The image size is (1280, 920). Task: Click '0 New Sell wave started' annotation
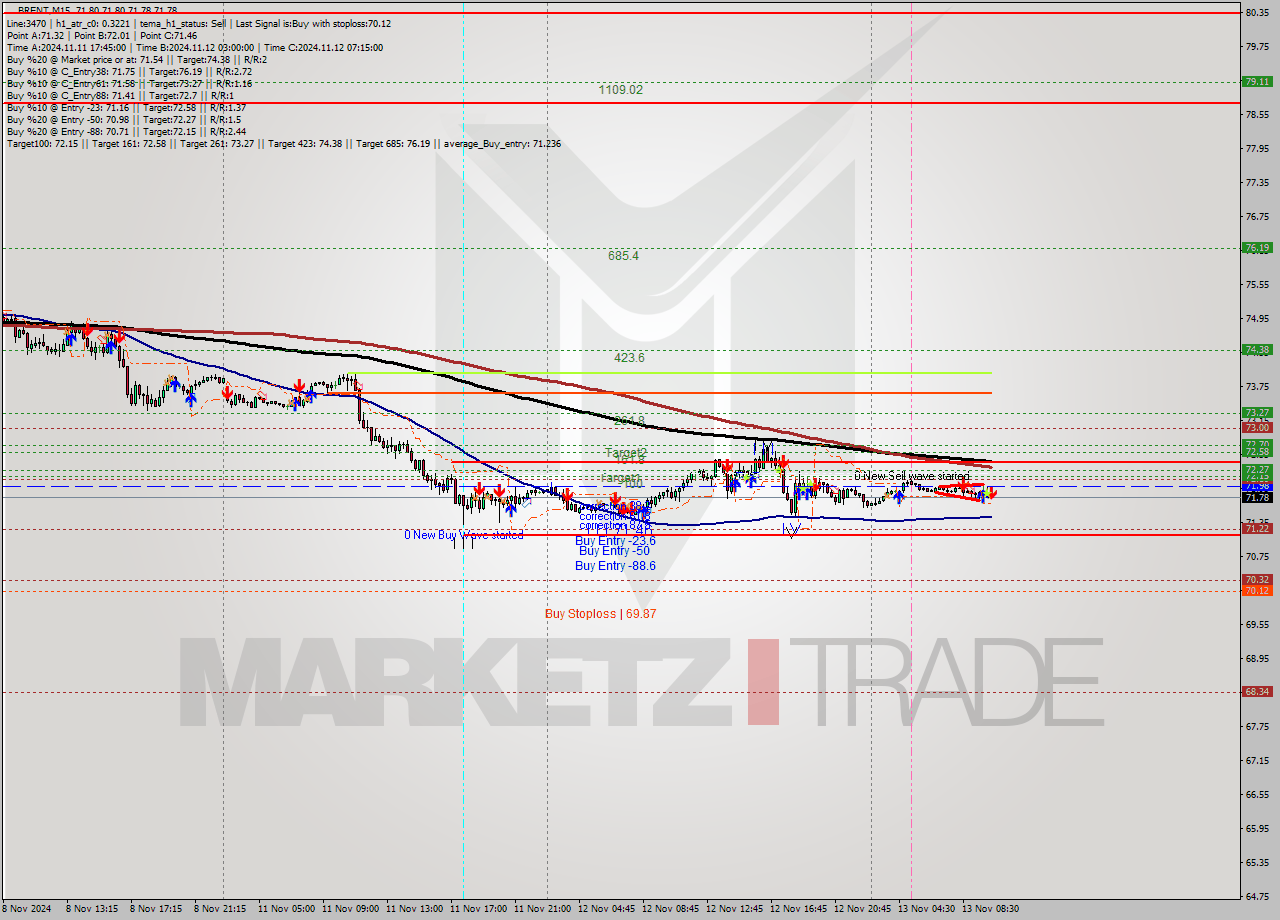pyautogui.click(x=912, y=476)
